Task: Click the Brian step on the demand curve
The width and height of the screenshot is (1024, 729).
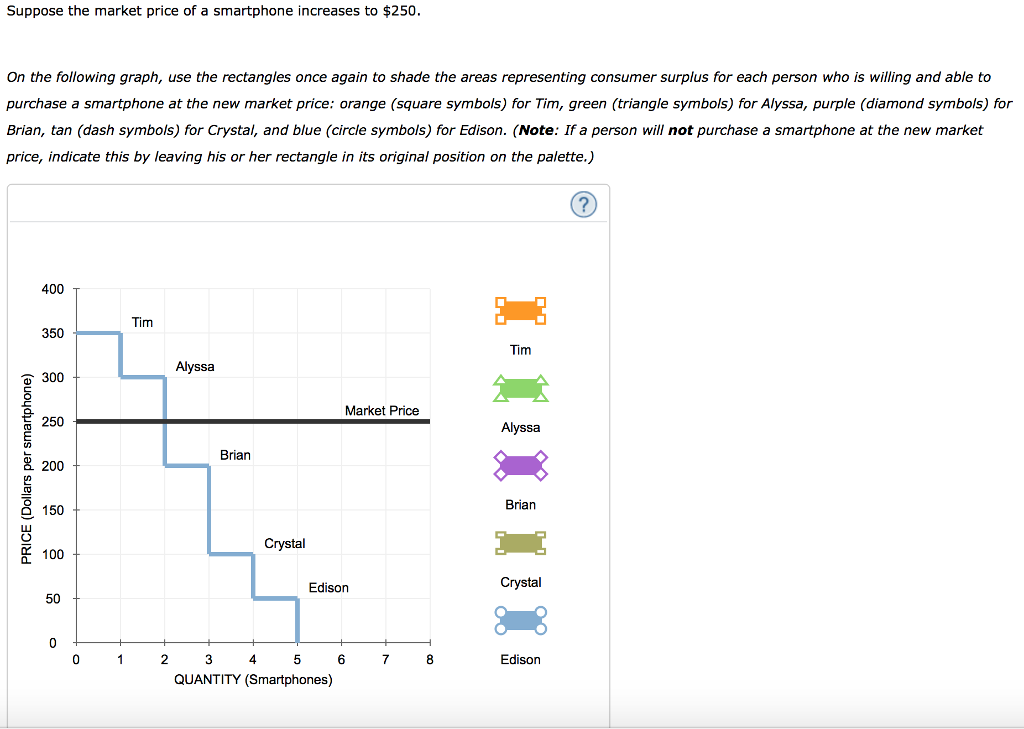Action: click(x=186, y=464)
